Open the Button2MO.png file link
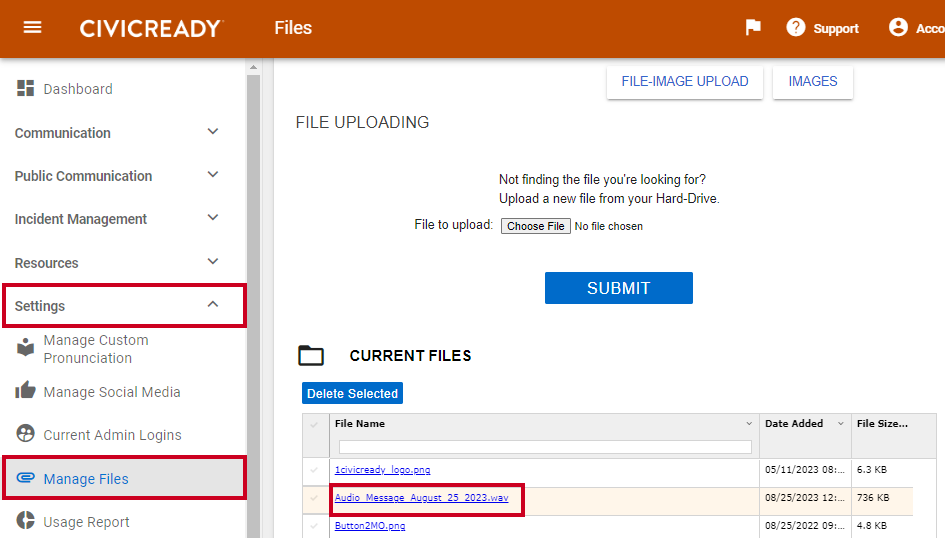Screen dimensions: 945x538 click(x=370, y=525)
